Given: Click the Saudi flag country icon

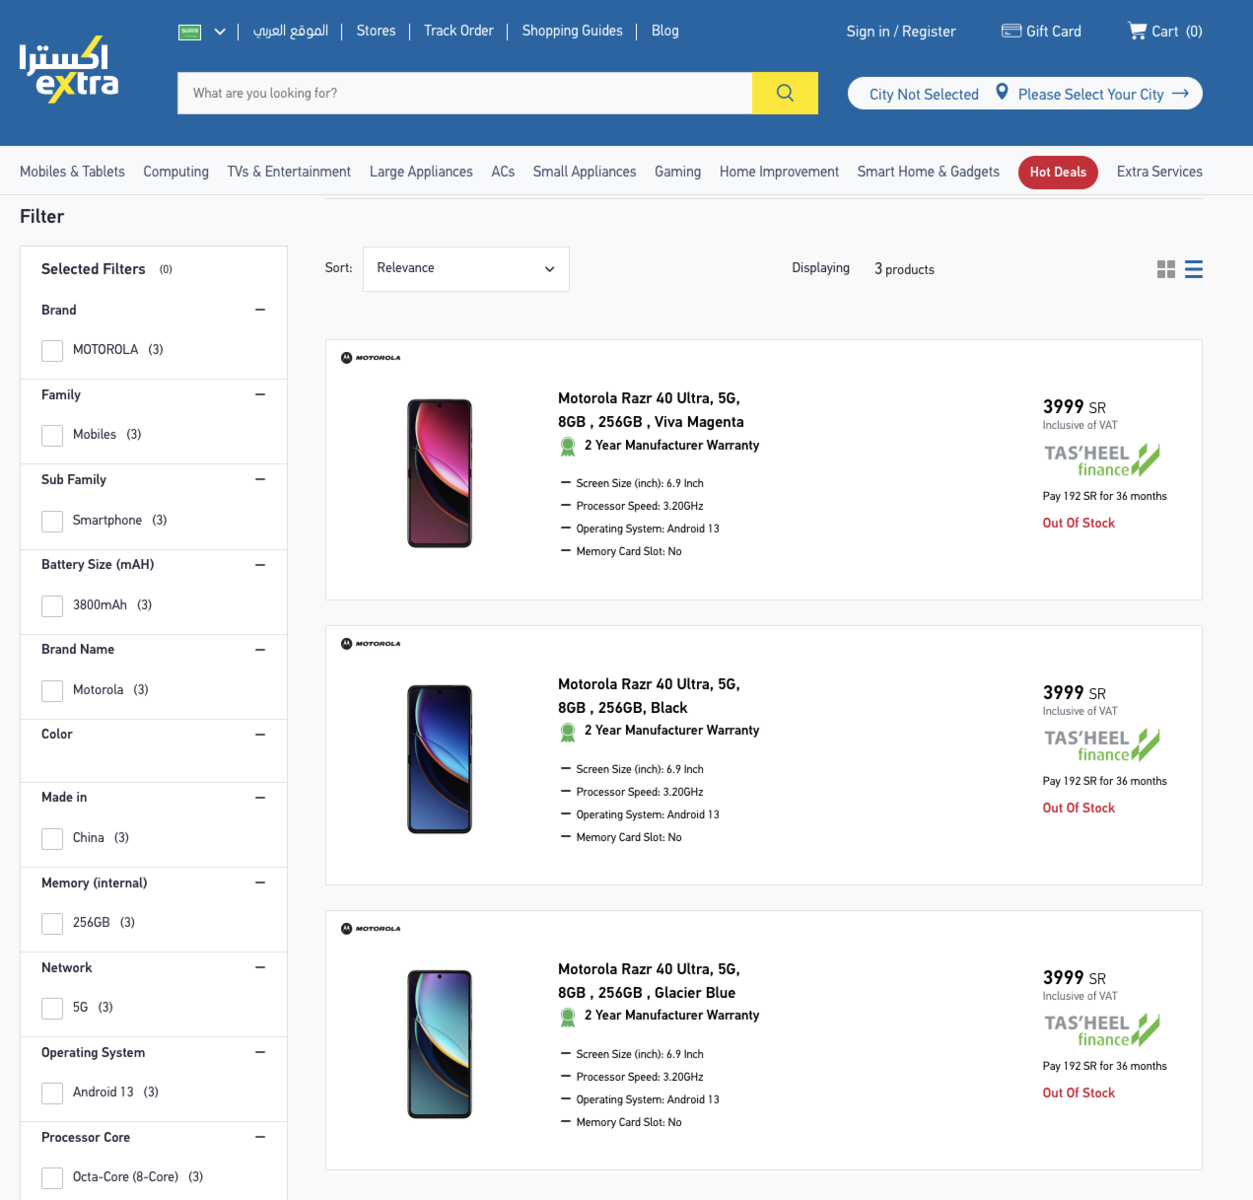Looking at the screenshot, I should (x=190, y=32).
